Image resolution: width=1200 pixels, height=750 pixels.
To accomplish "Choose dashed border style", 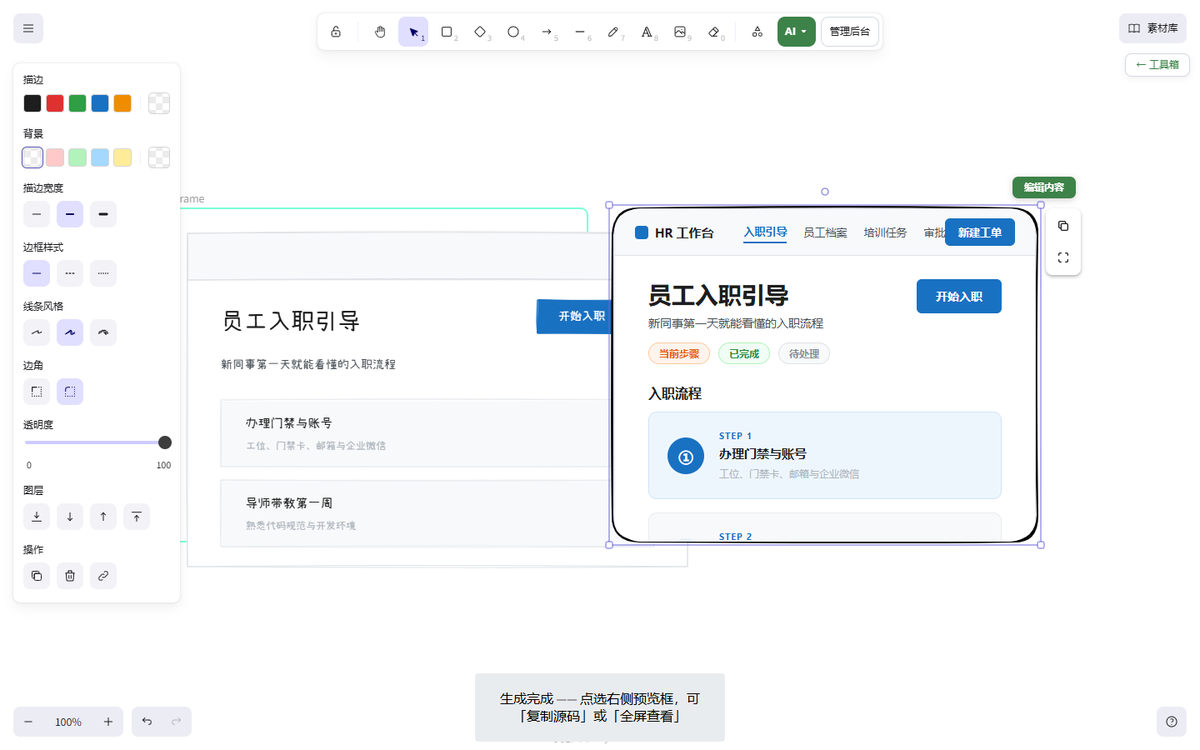I will pos(70,273).
